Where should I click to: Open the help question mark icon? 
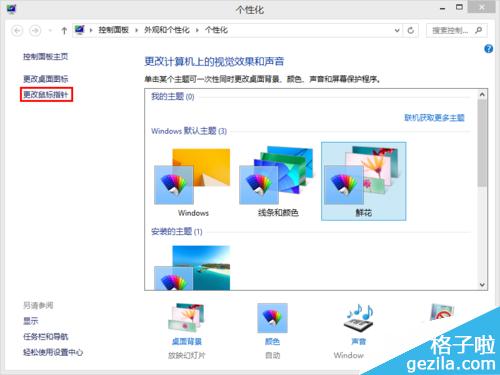click(x=488, y=49)
